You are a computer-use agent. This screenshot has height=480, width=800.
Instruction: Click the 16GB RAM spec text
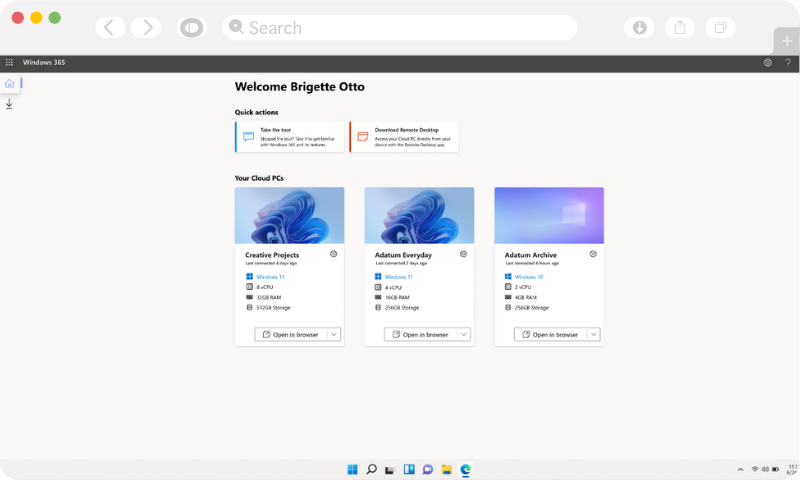397,297
